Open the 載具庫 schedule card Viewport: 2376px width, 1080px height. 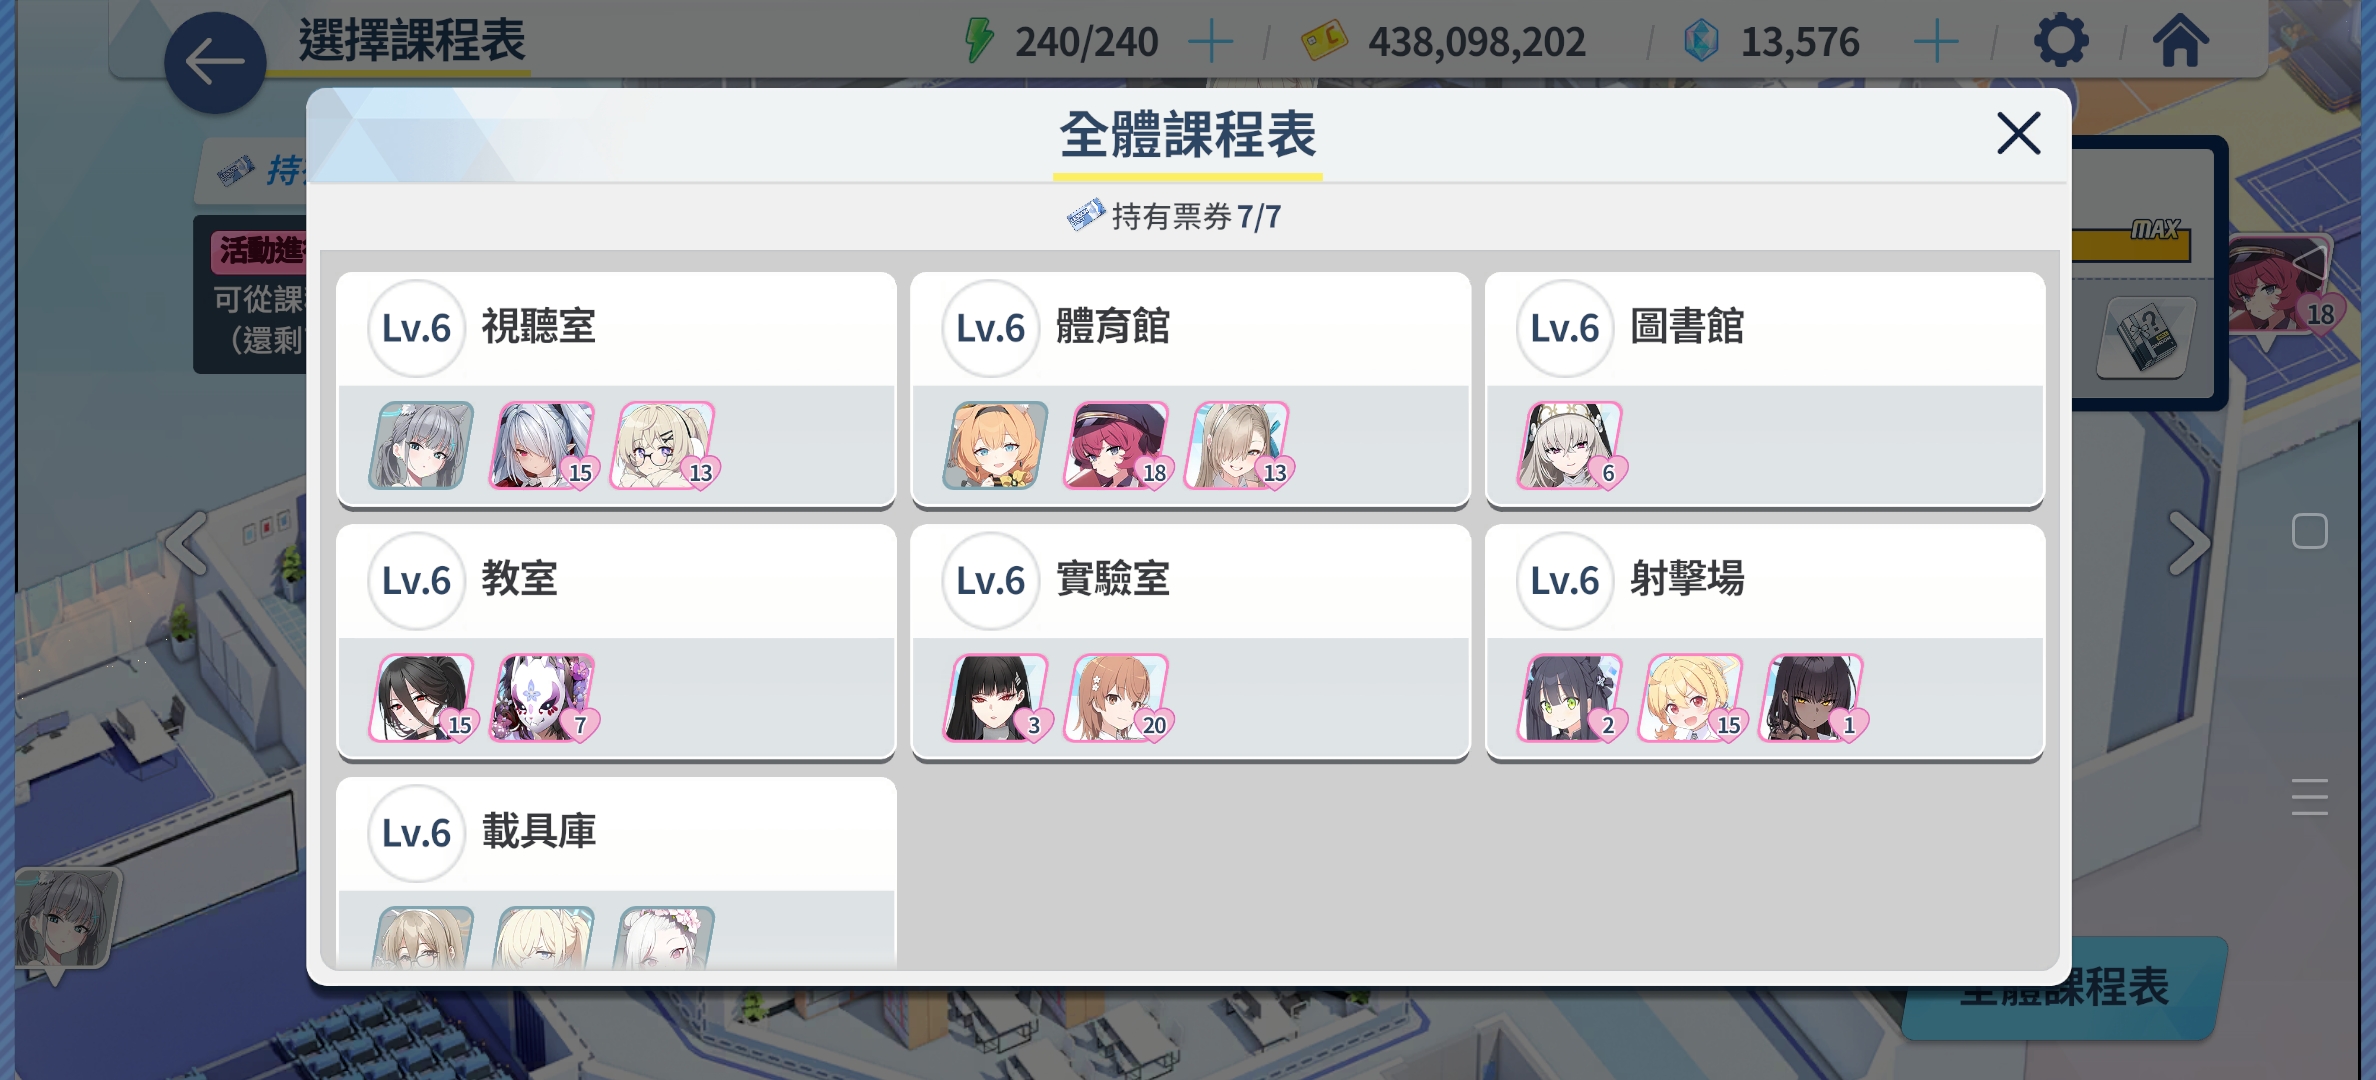616,873
